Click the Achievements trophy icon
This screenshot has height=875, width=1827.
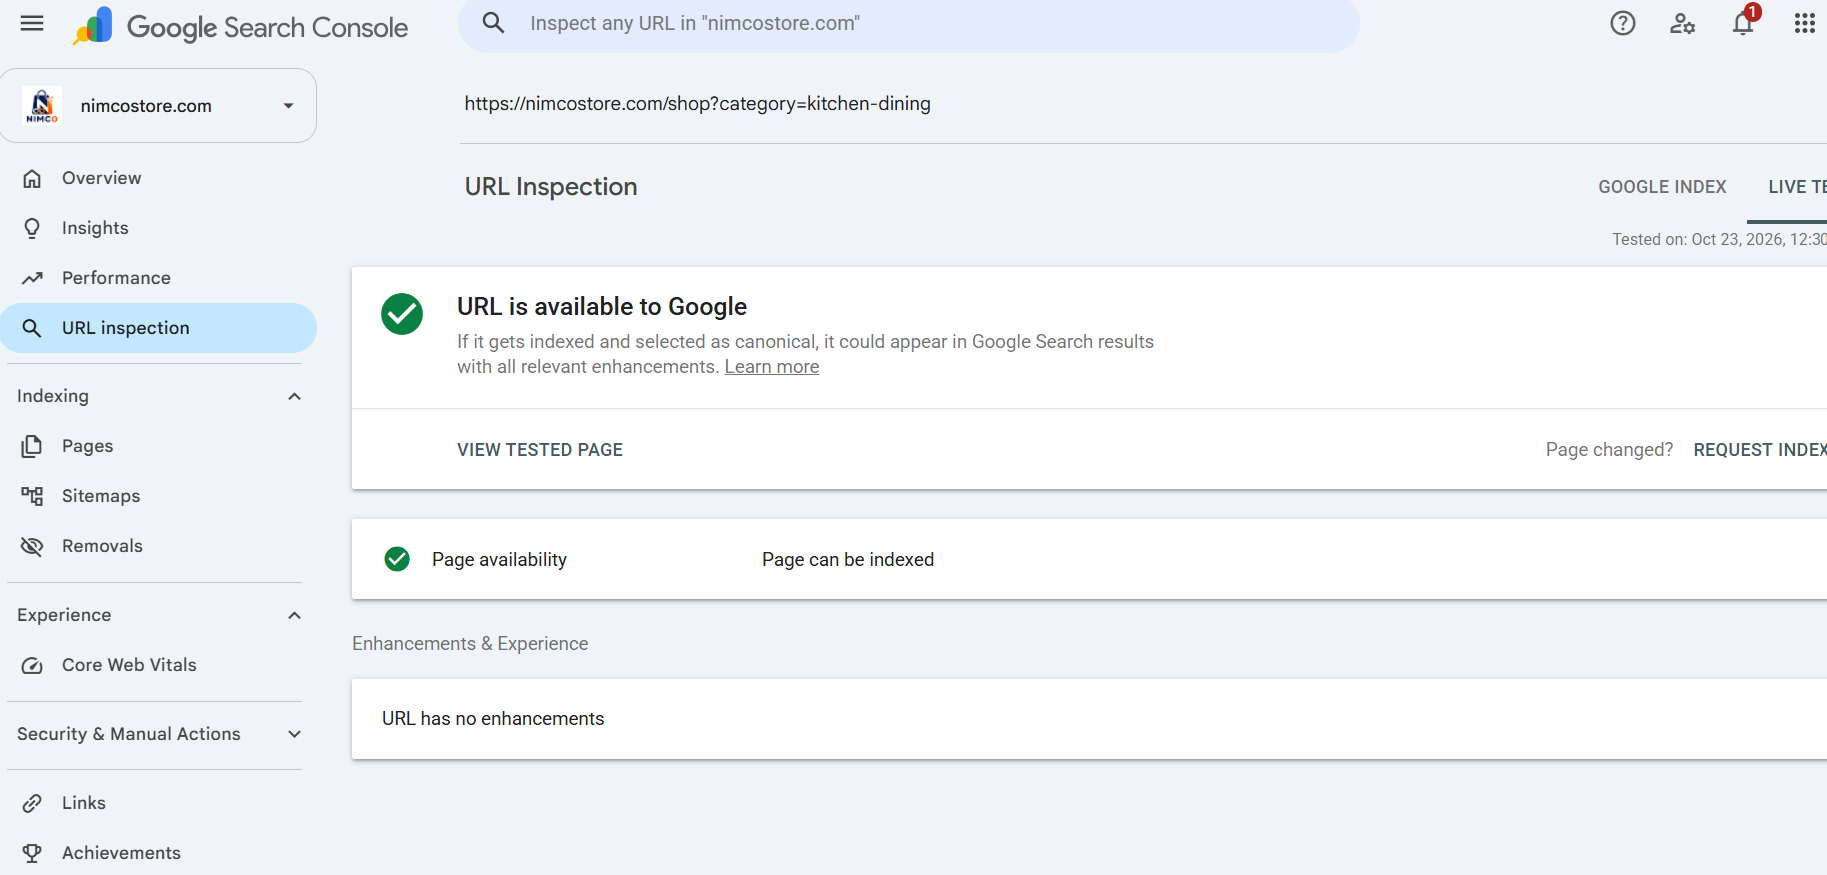(32, 853)
